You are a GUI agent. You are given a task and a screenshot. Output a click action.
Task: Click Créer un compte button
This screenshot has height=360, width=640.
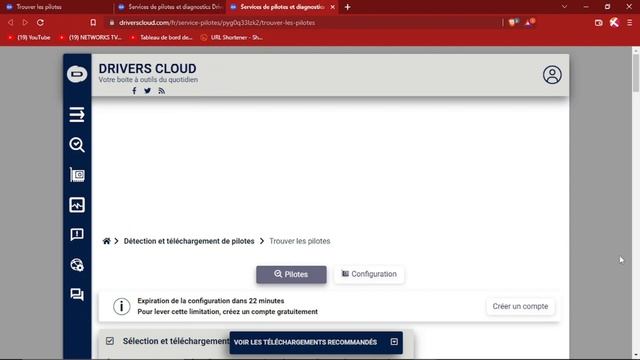[x=520, y=306]
